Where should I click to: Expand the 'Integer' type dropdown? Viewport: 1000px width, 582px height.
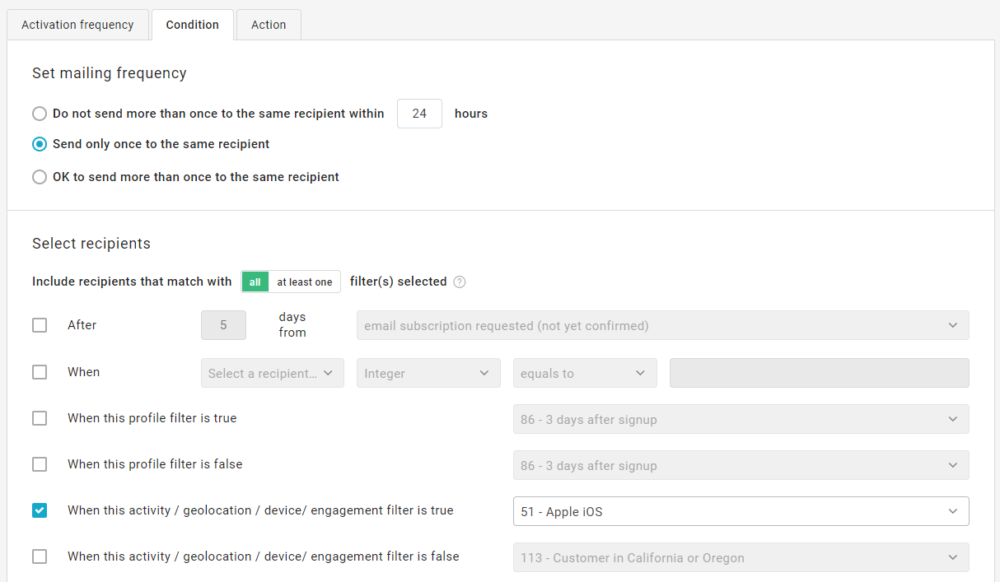point(428,373)
